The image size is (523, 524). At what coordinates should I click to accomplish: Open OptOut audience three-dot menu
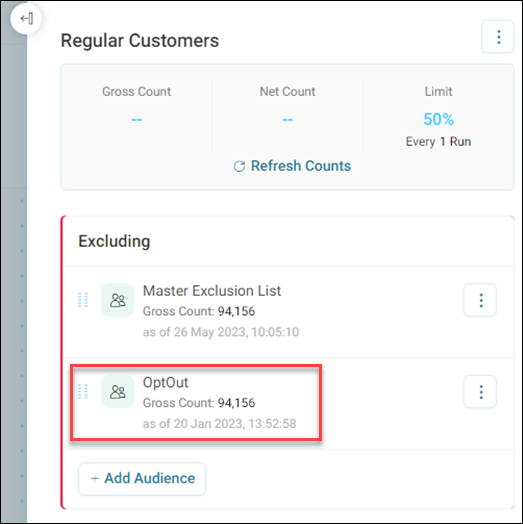[x=480, y=392]
